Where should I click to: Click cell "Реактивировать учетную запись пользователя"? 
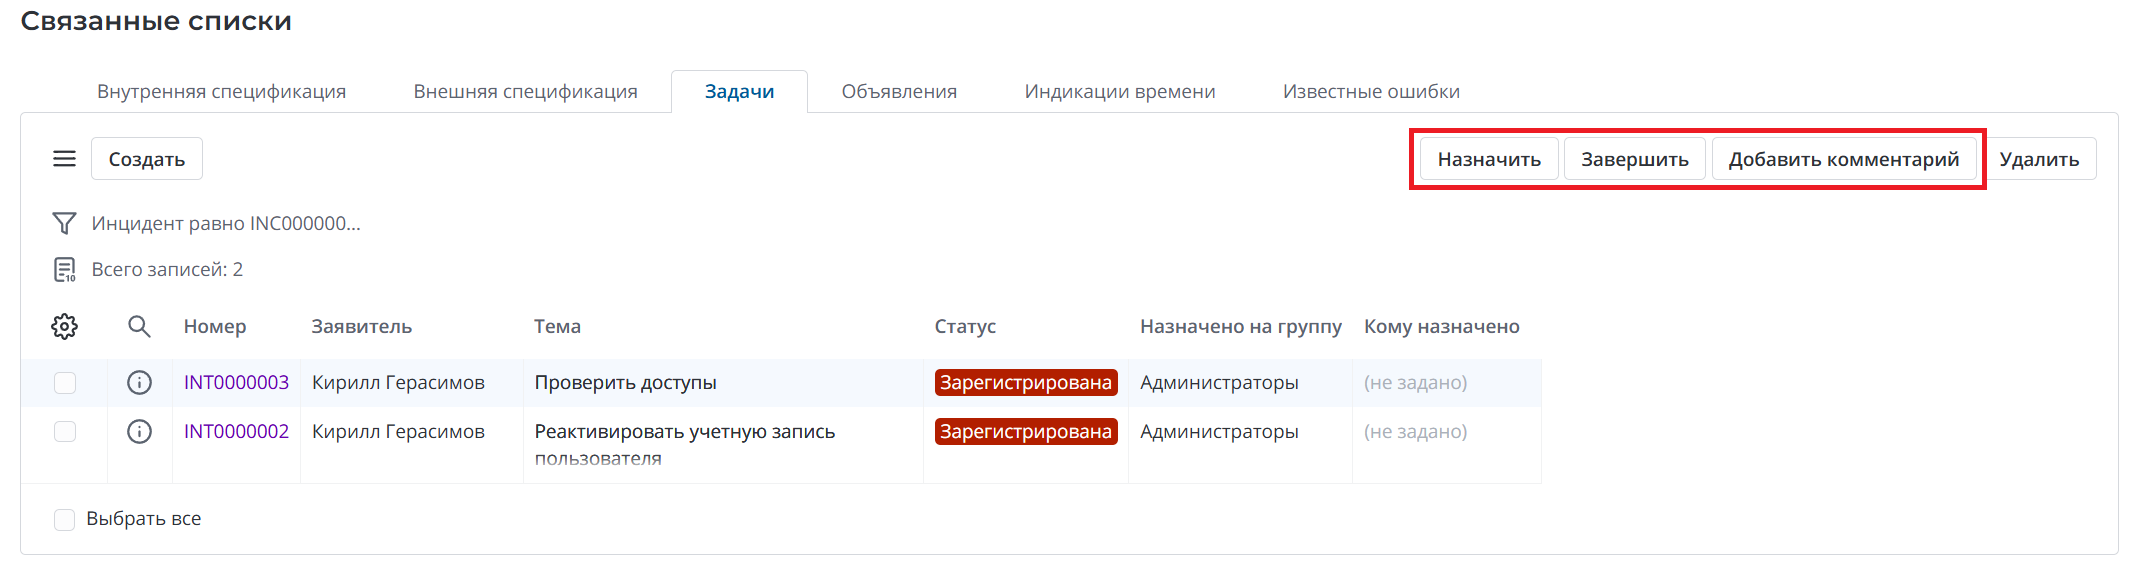coord(685,445)
